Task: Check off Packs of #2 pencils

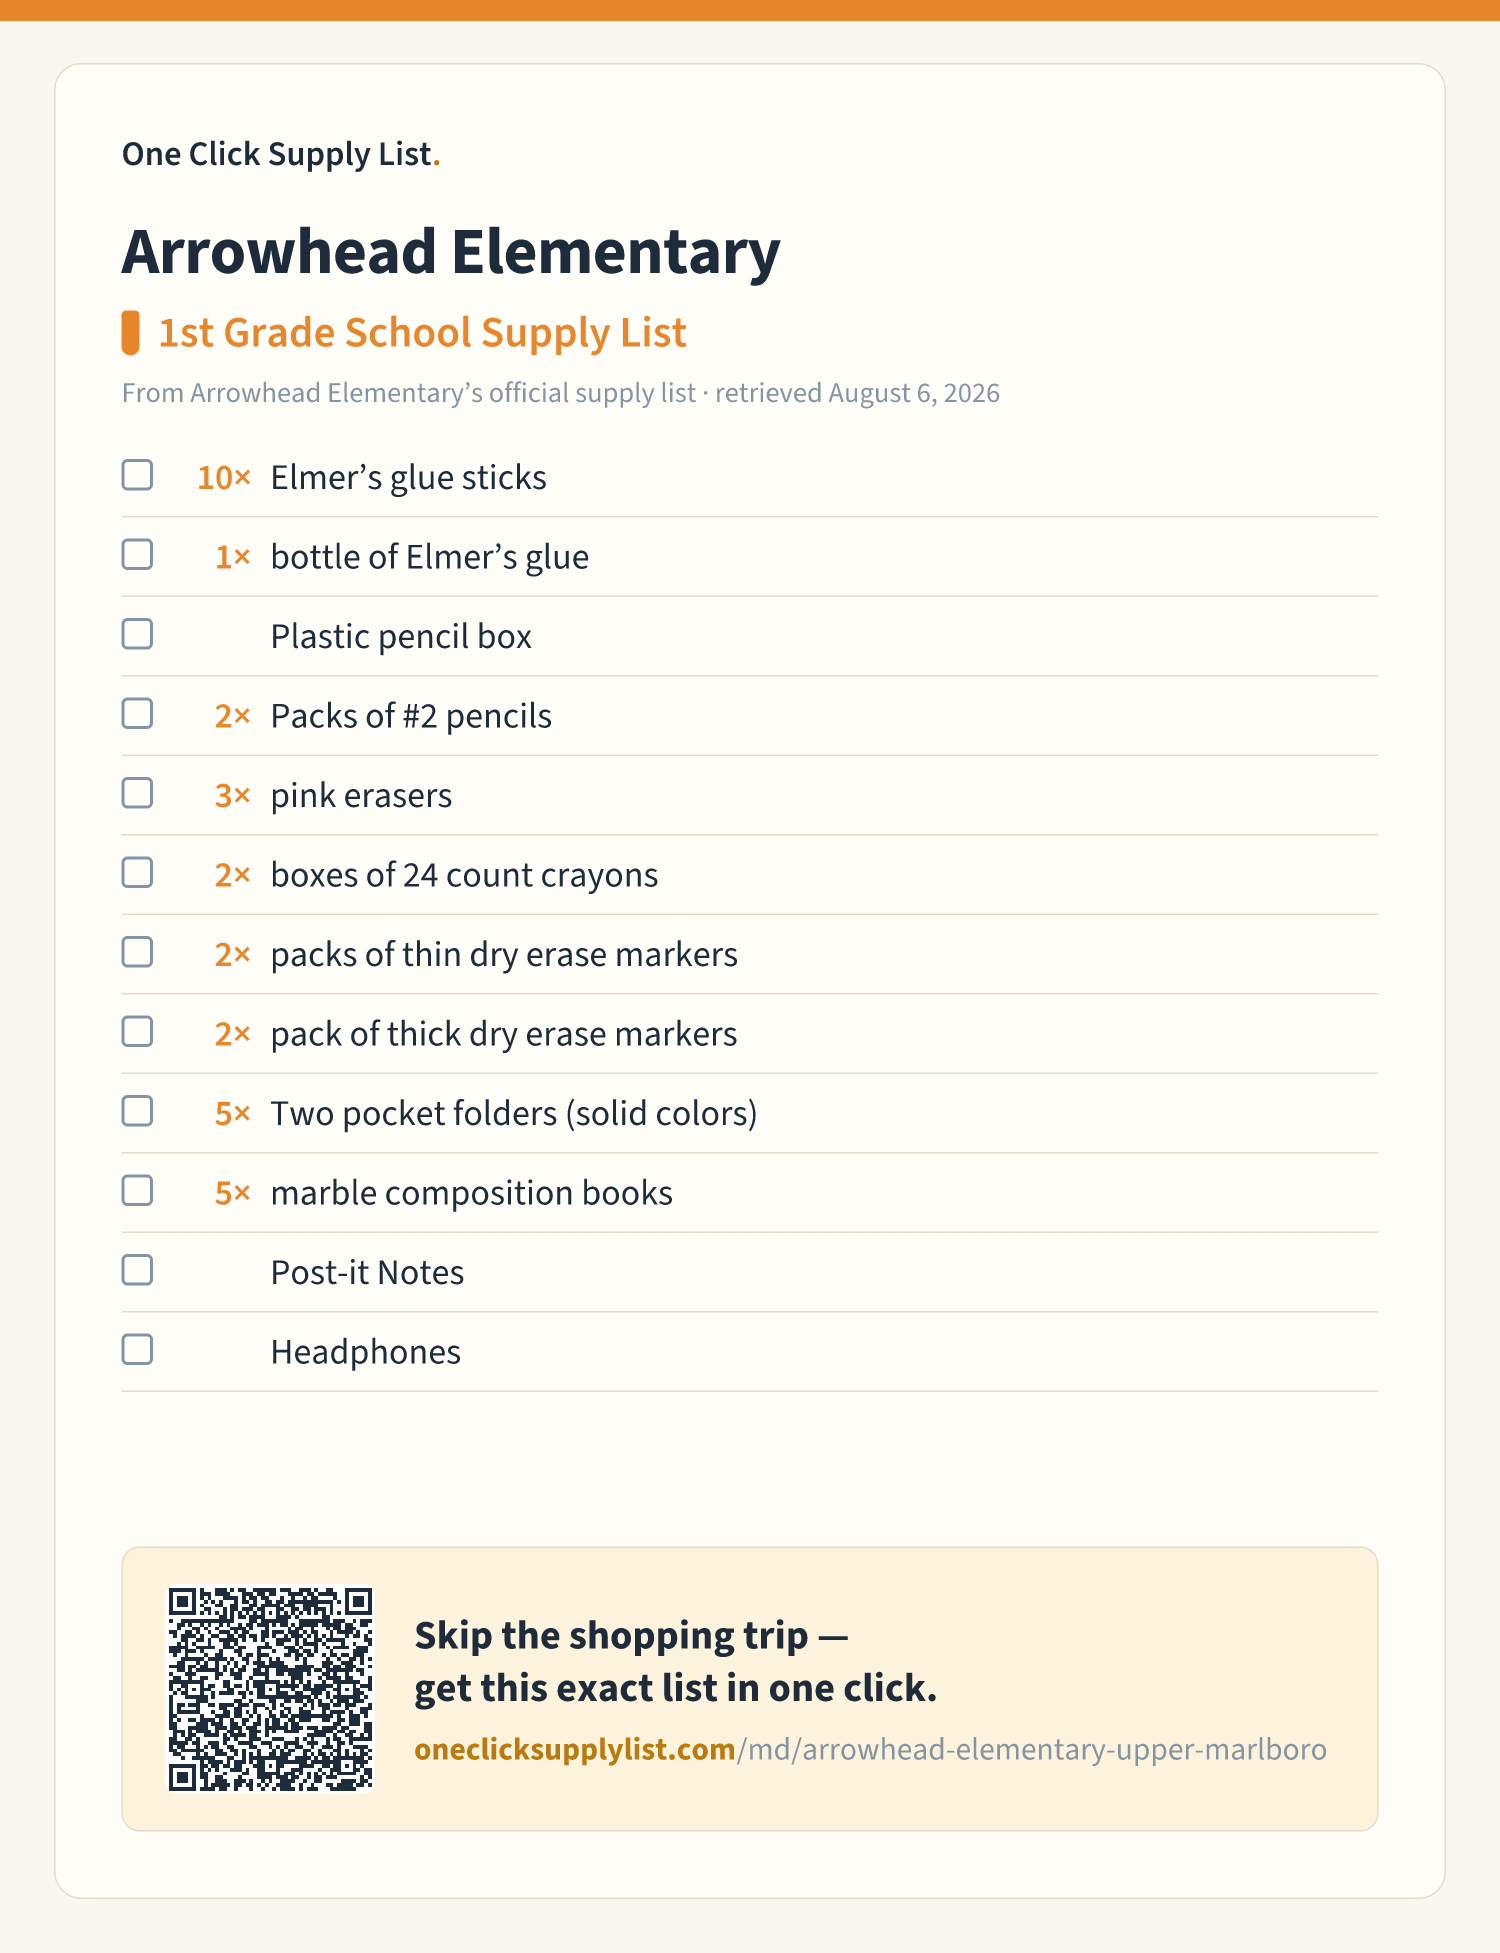Action: [x=137, y=714]
